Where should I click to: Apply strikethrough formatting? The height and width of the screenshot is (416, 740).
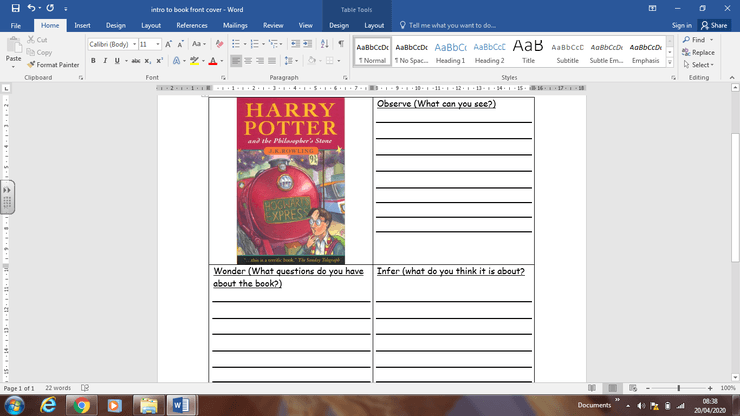point(136,60)
